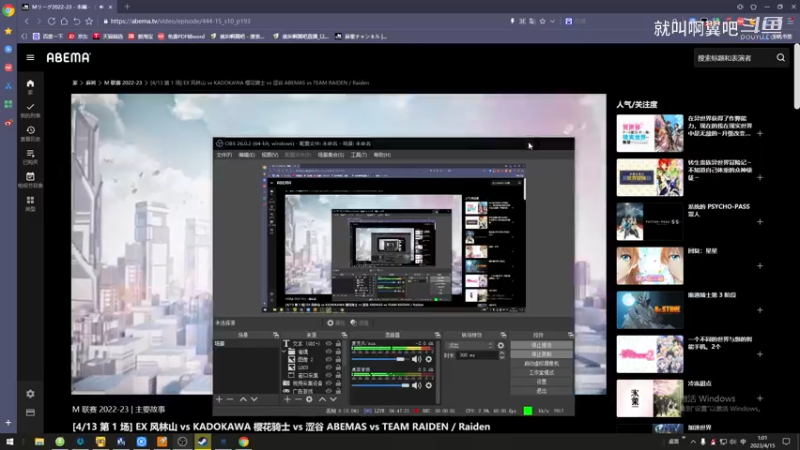The width and height of the screenshot is (800, 450).
Task: Adjust microphone/Aux volume slider
Action: (x=380, y=359)
